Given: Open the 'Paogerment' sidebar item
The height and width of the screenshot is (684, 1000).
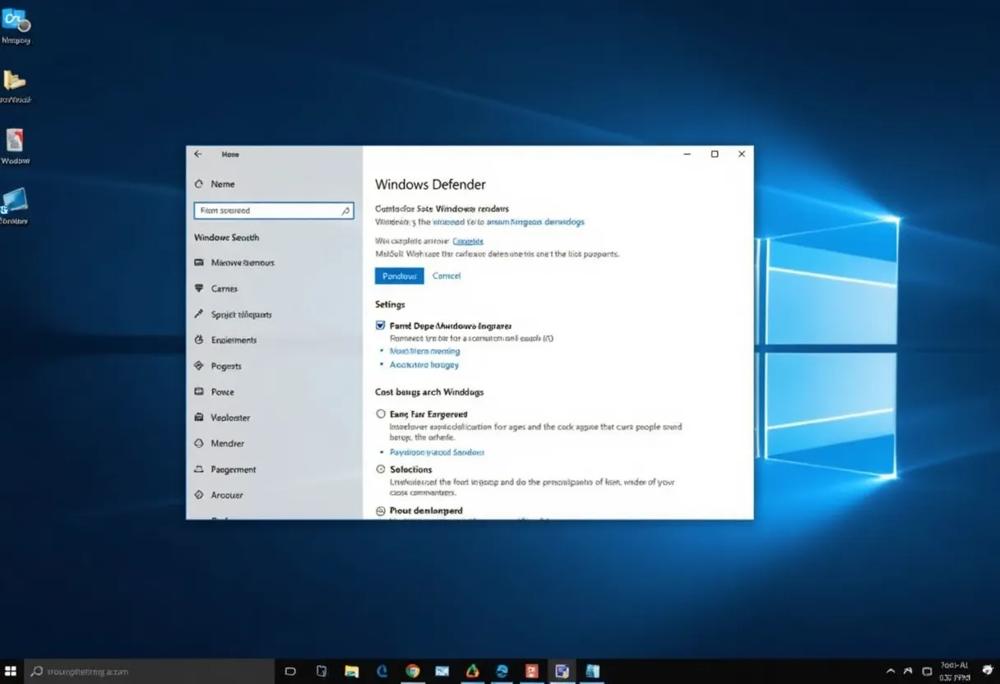Looking at the screenshot, I should [224, 469].
